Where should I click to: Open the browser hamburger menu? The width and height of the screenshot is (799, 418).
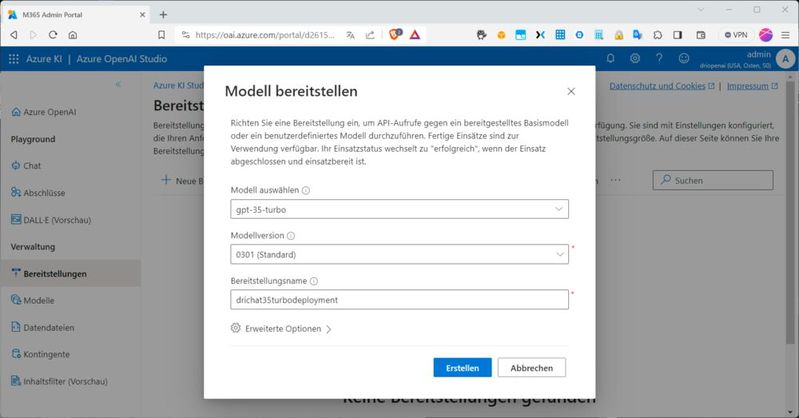(x=786, y=35)
